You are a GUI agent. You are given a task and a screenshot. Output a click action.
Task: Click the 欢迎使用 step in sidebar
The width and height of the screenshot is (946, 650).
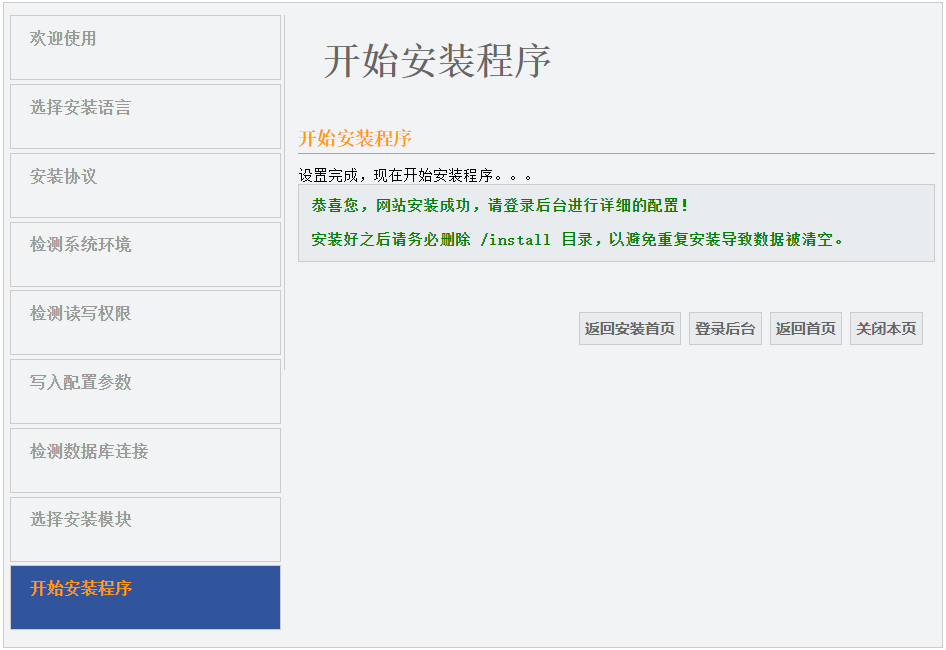click(145, 47)
